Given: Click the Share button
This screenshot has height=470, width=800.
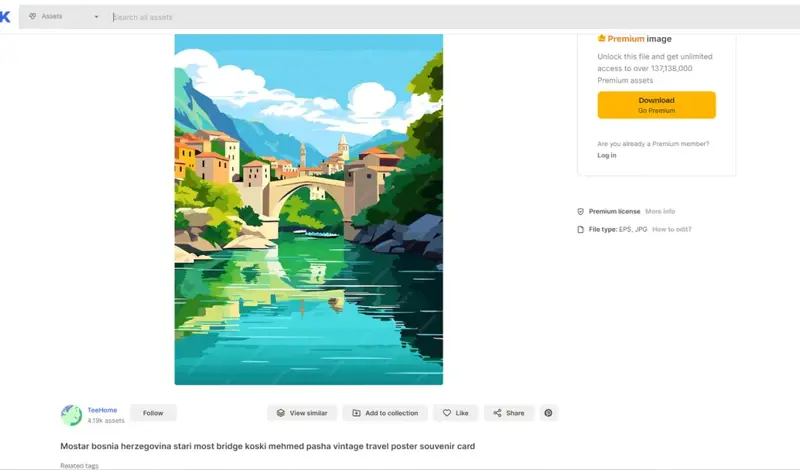Looking at the screenshot, I should tap(509, 413).
